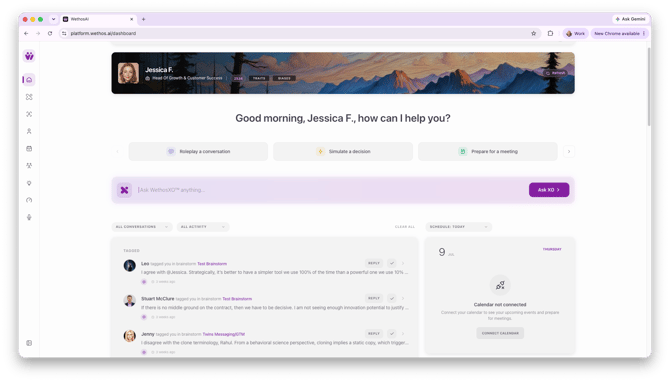Reply to Stuart McClure's tagged message

(x=374, y=298)
